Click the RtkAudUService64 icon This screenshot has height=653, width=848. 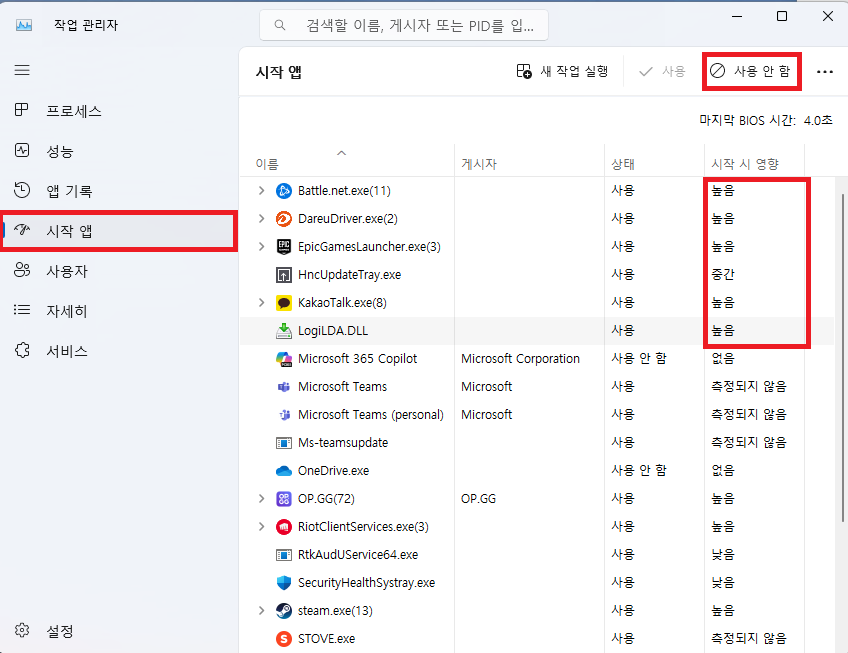pyautogui.click(x=284, y=555)
